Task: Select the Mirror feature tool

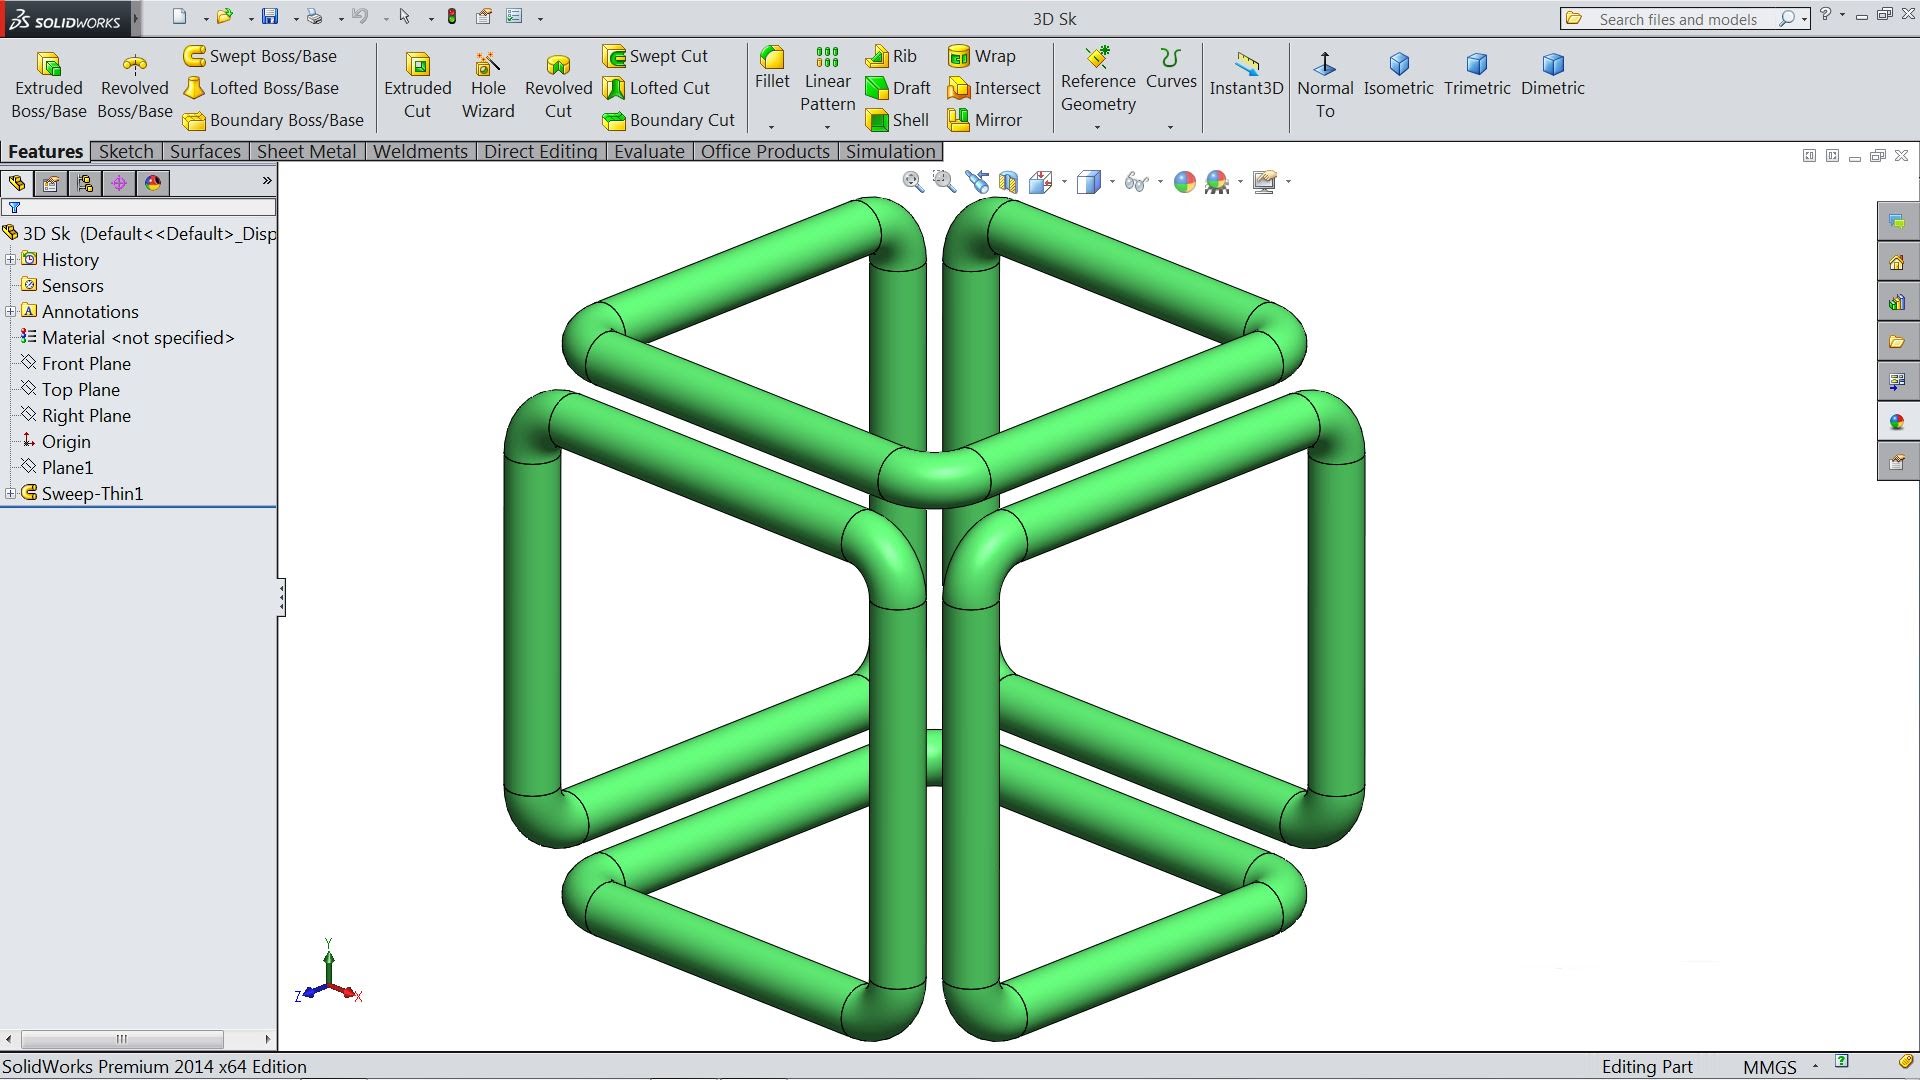Action: (x=992, y=120)
